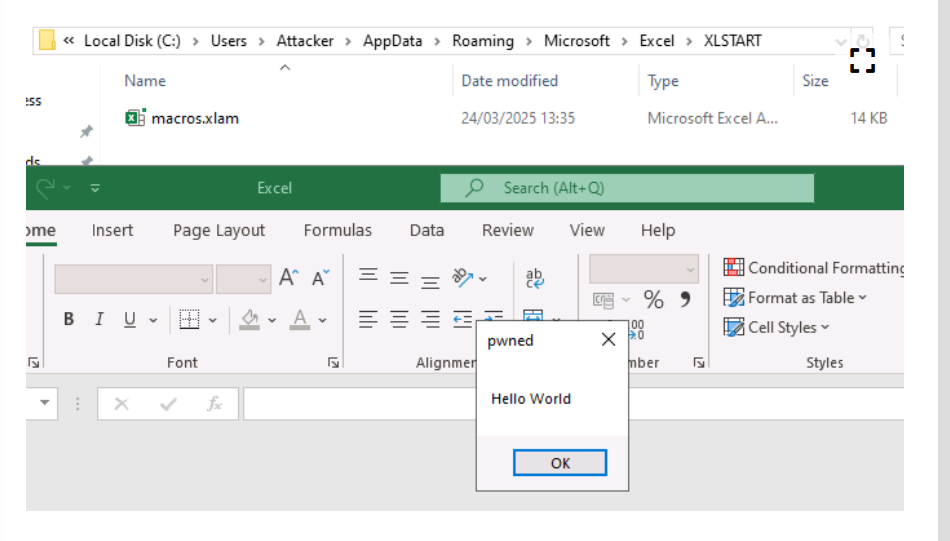Close the pwned message box
The height and width of the screenshot is (541, 950).
click(x=608, y=340)
